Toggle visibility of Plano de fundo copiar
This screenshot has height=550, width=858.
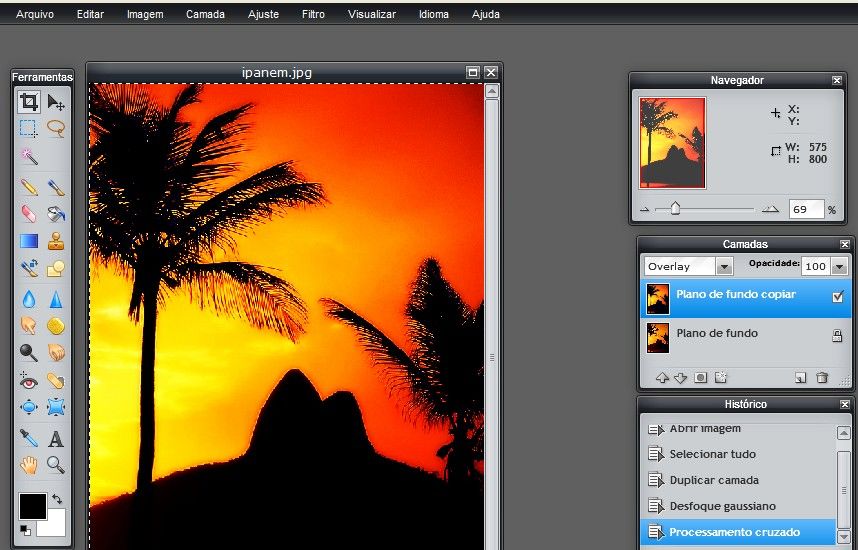pos(838,296)
